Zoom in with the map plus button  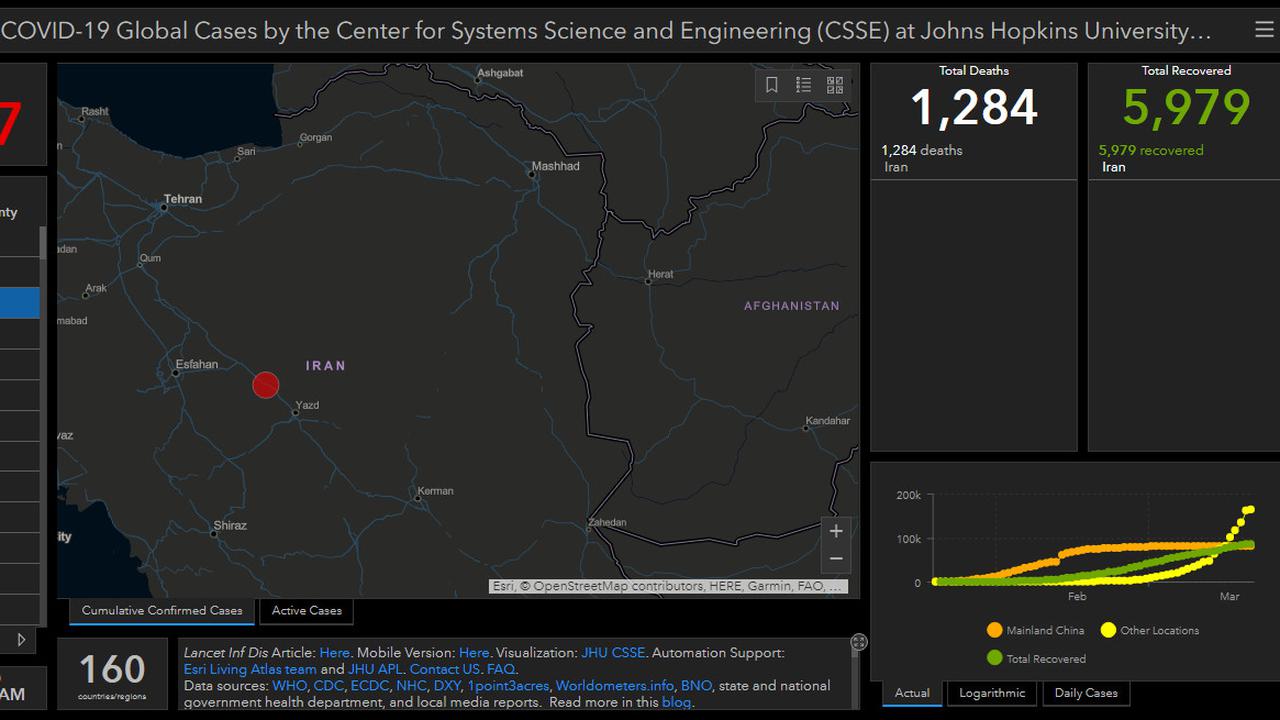[x=836, y=531]
